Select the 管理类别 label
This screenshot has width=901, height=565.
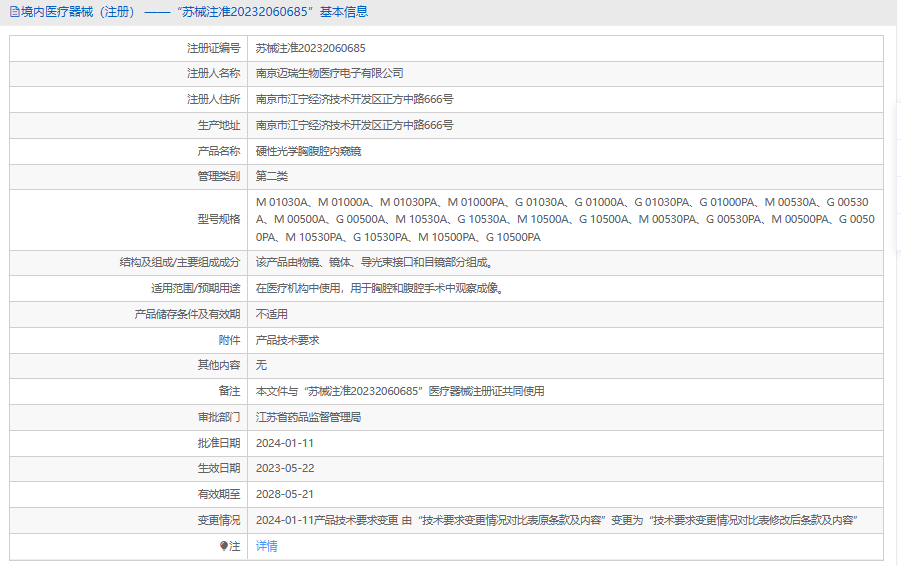coord(219,176)
